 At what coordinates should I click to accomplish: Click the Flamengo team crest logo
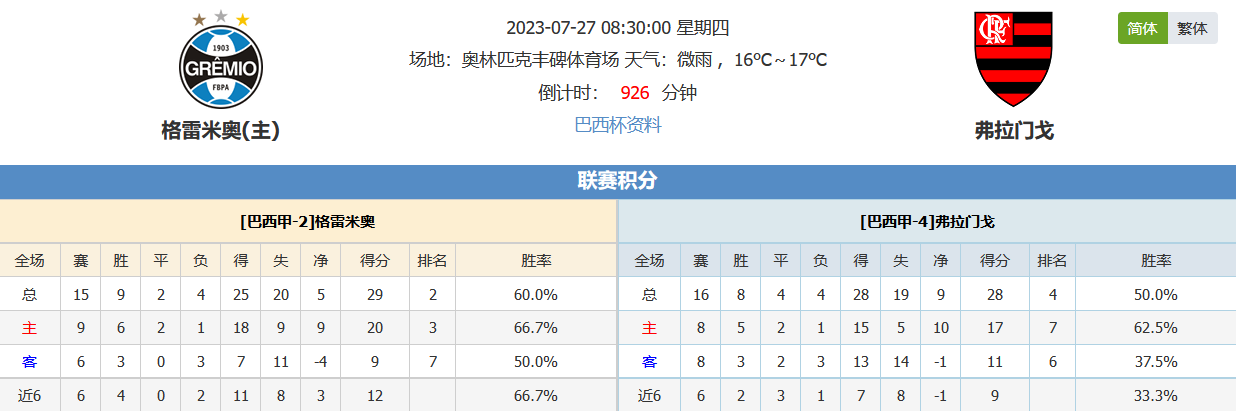[x=1014, y=59]
